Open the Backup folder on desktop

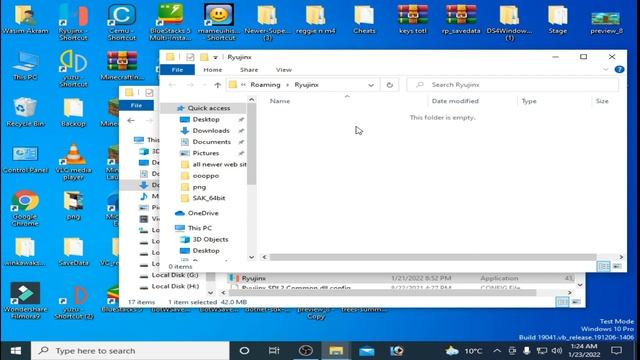(73, 112)
